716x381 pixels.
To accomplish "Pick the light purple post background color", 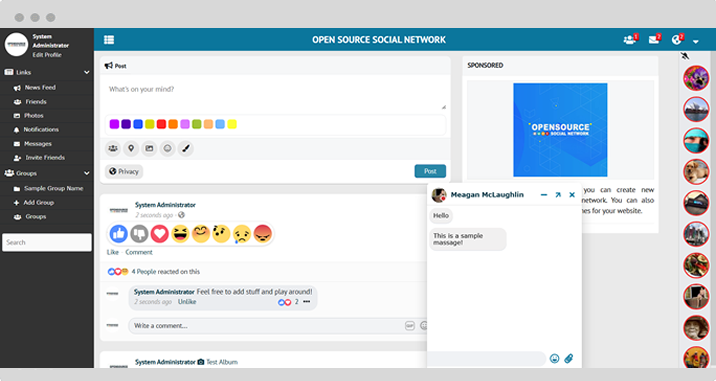I will 185,124.
